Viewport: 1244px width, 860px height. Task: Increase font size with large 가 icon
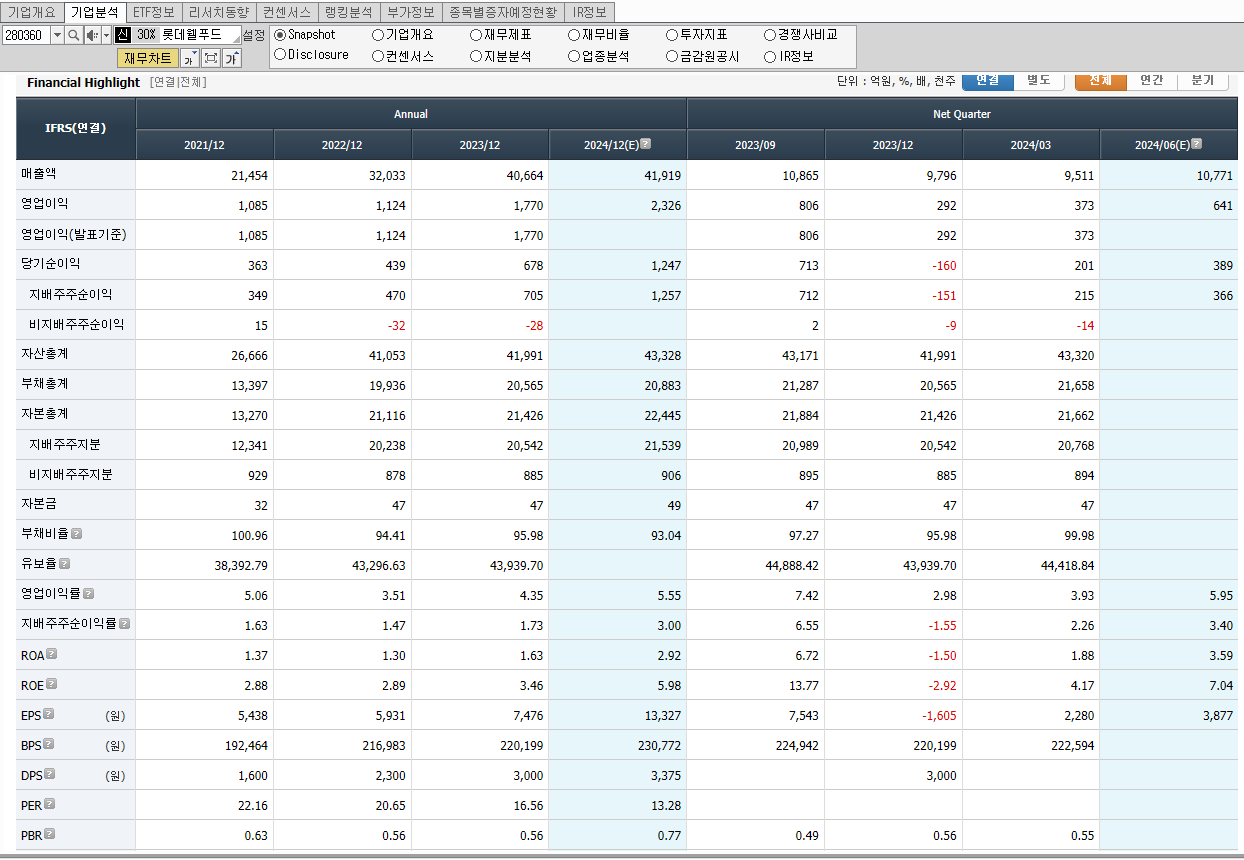[x=232, y=58]
